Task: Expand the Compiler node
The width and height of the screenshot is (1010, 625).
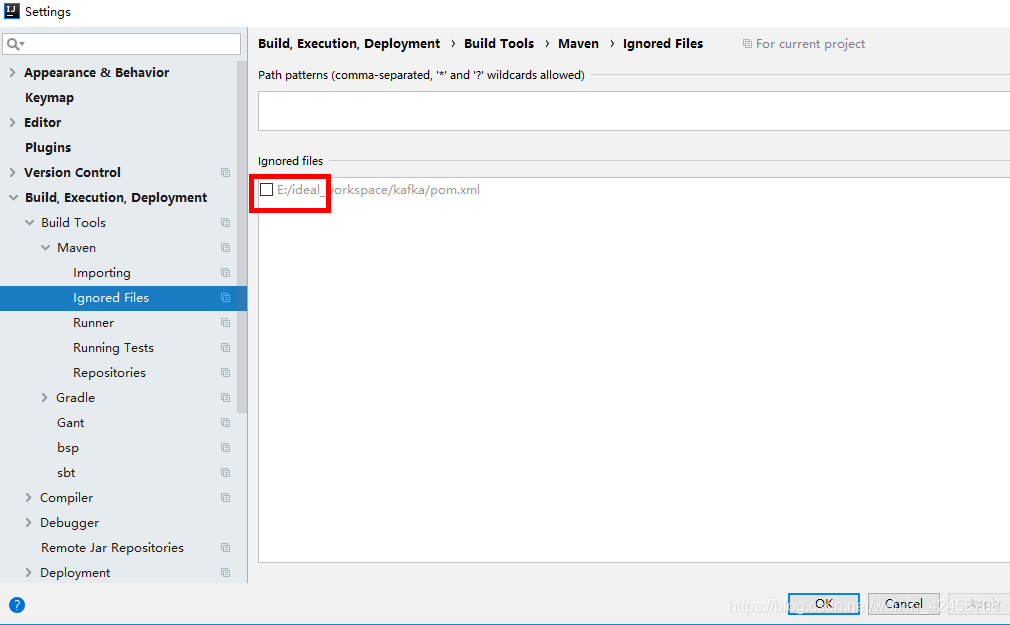Action: (28, 498)
